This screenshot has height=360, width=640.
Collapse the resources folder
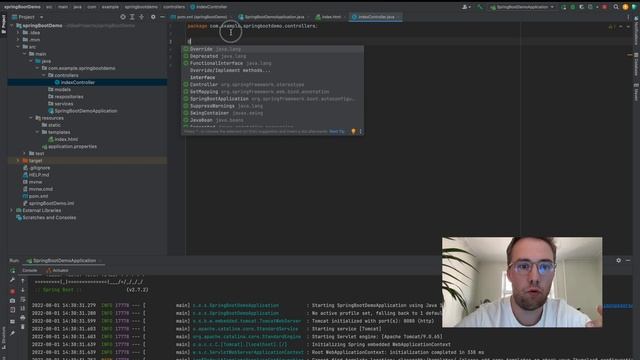[x=31, y=118]
